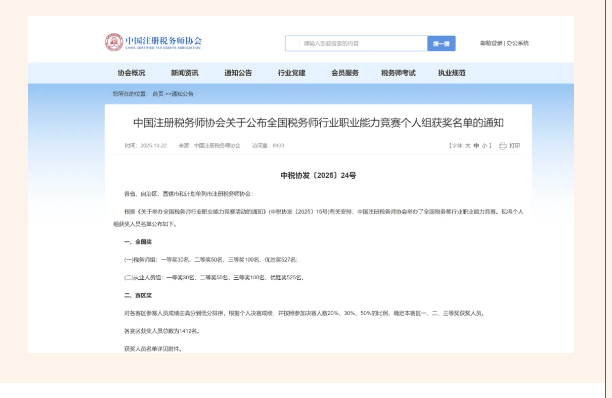Screen dimensions: 612x398
Task: Set article font size to 中
Action: pos(476,146)
